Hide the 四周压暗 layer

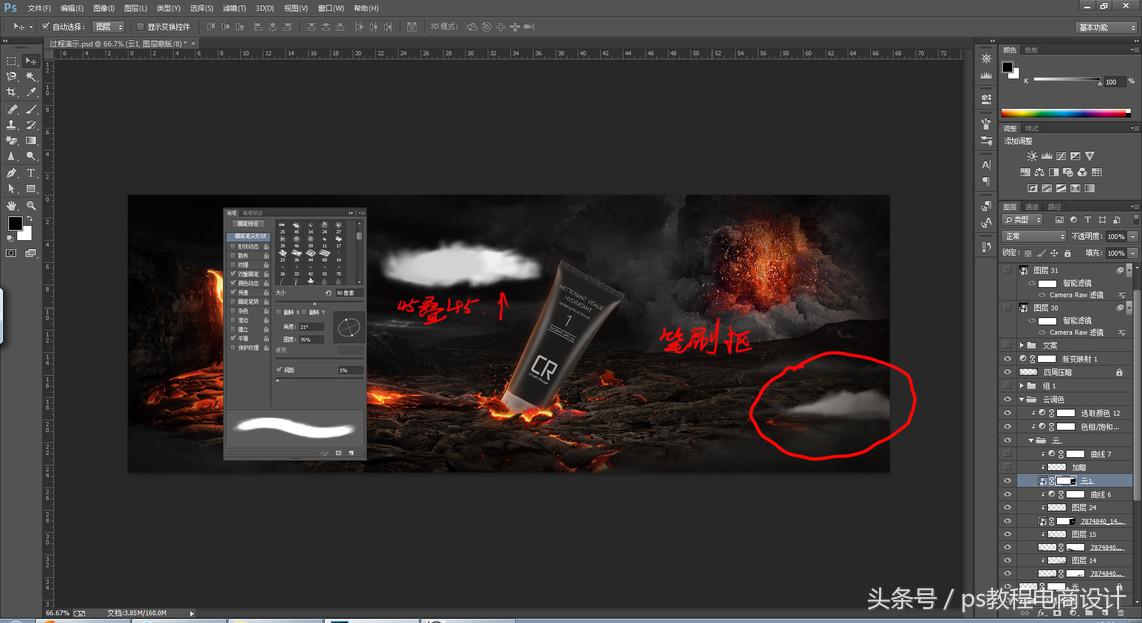pos(1007,372)
